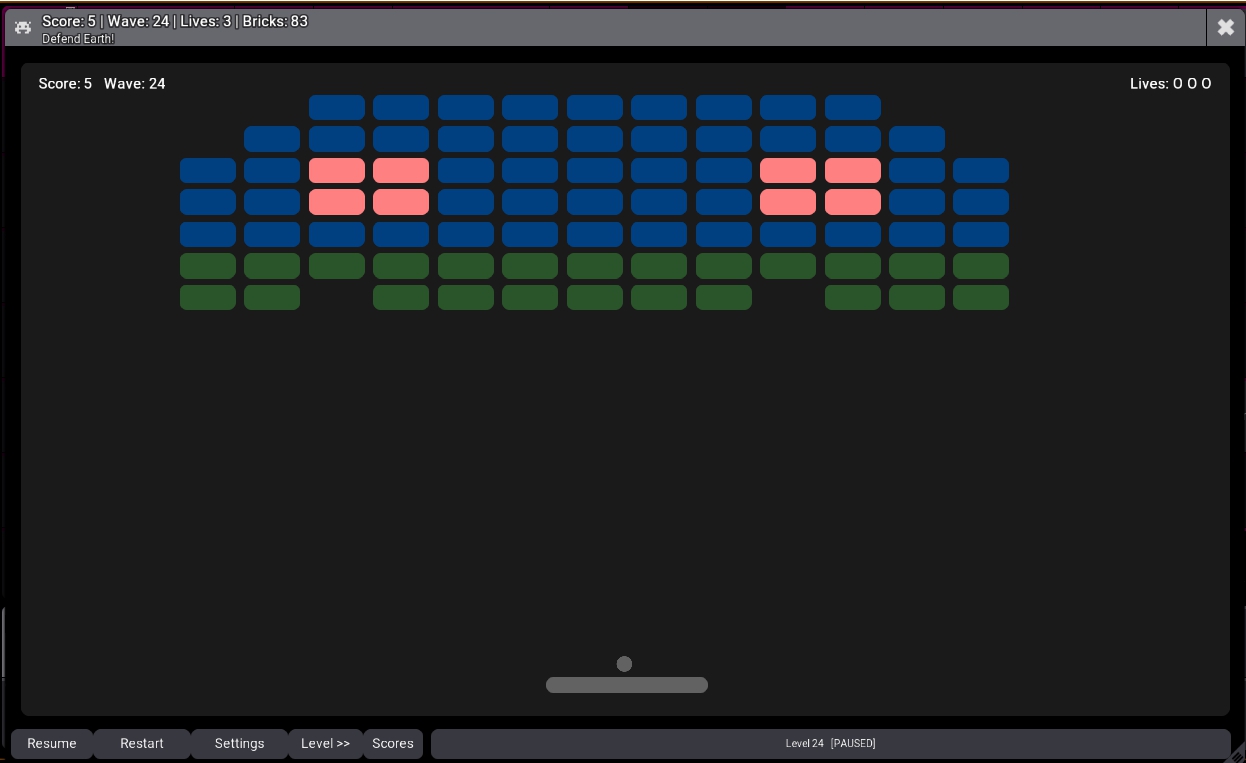
Task: Click the rightmost blue brick in top row
Action: click(852, 107)
